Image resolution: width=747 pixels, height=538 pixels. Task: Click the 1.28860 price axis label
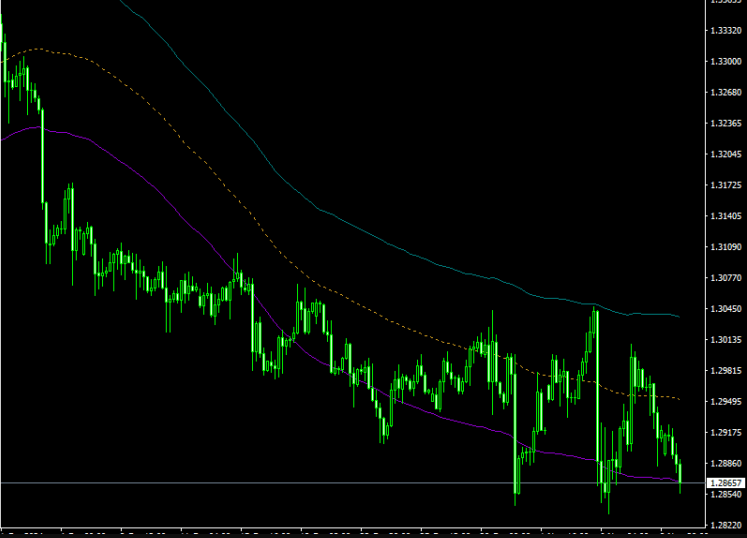coord(726,463)
